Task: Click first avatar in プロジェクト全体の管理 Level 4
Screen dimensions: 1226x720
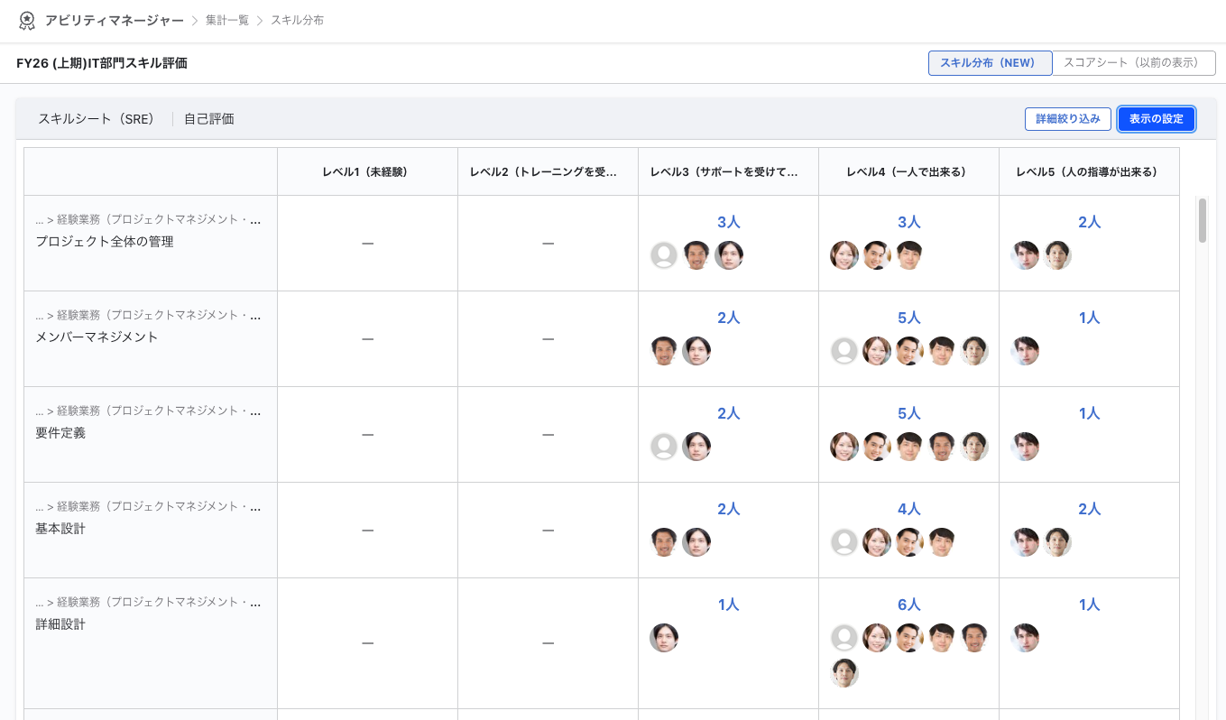Action: pos(845,255)
